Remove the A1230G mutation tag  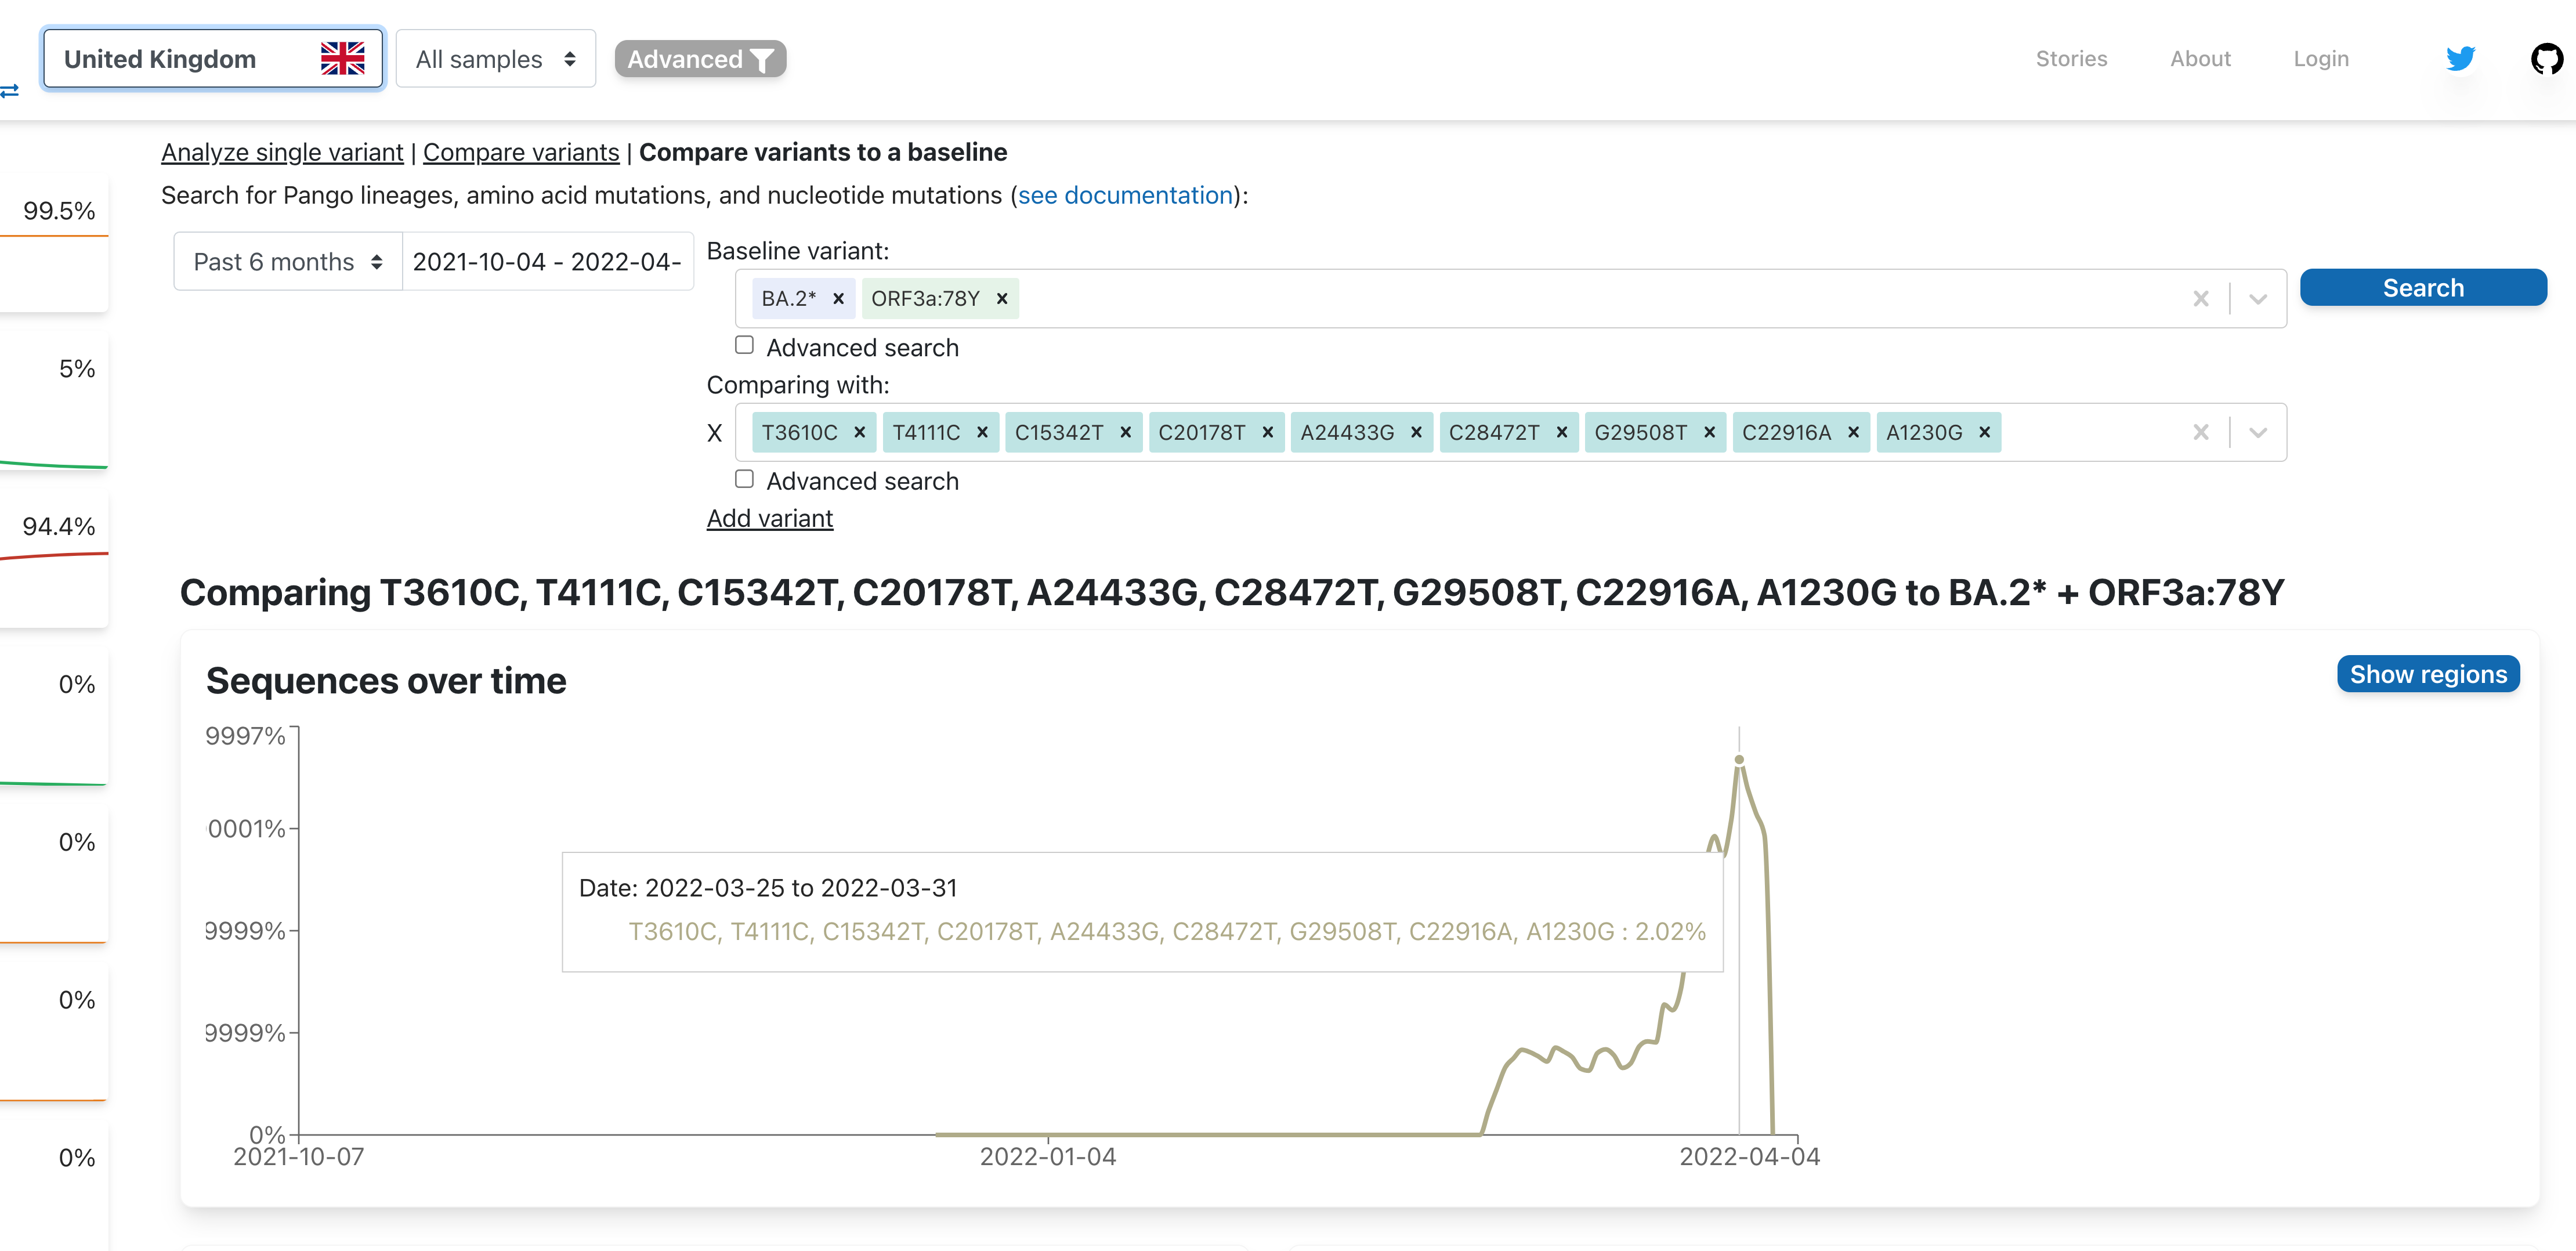click(x=1984, y=433)
